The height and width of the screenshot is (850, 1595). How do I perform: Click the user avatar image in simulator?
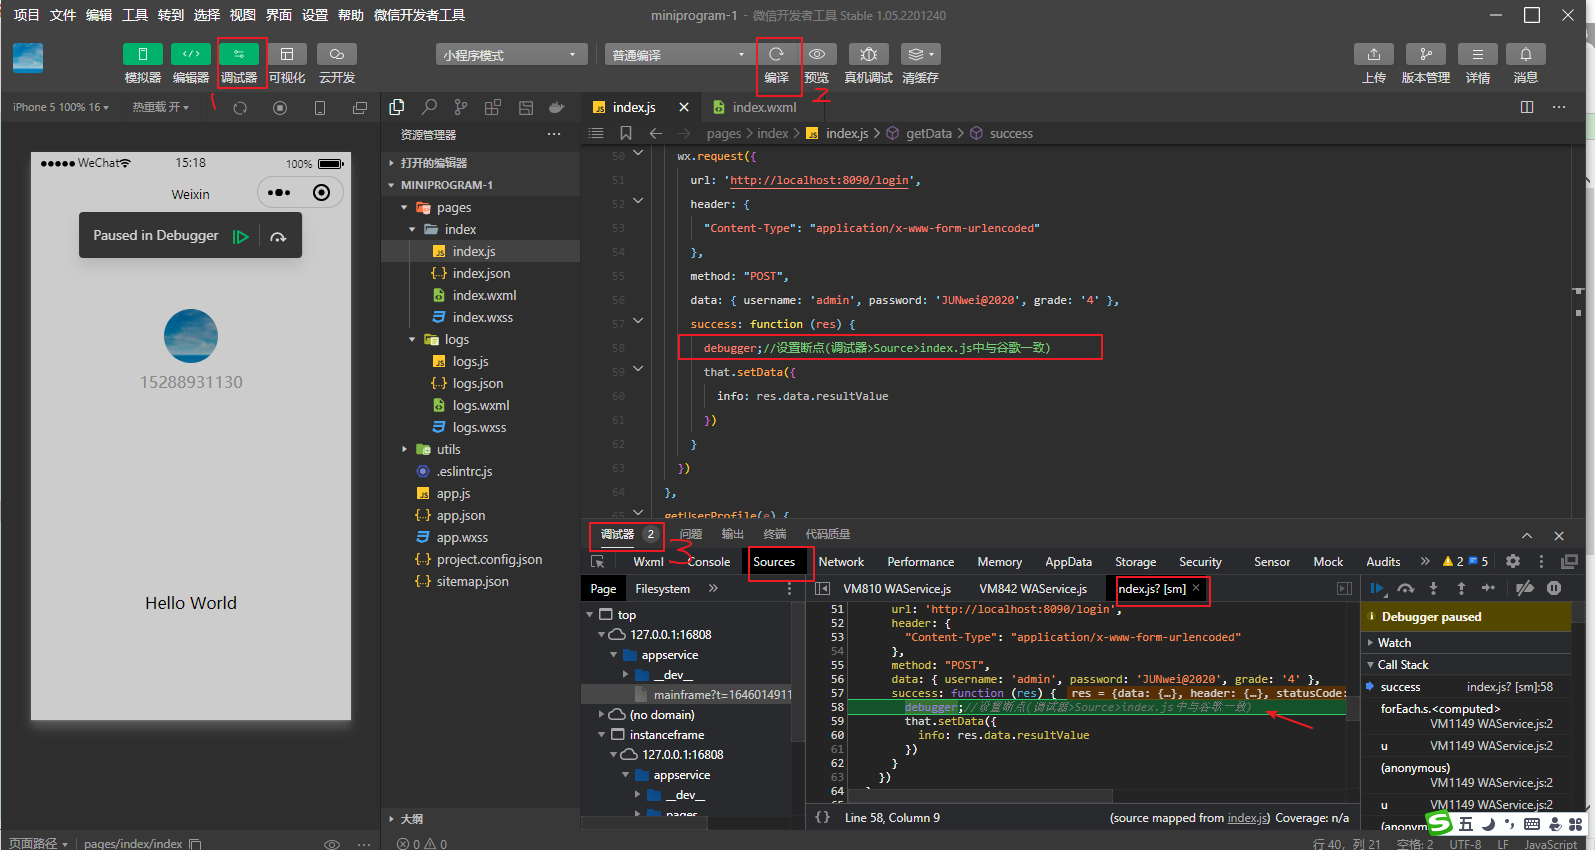tap(191, 336)
